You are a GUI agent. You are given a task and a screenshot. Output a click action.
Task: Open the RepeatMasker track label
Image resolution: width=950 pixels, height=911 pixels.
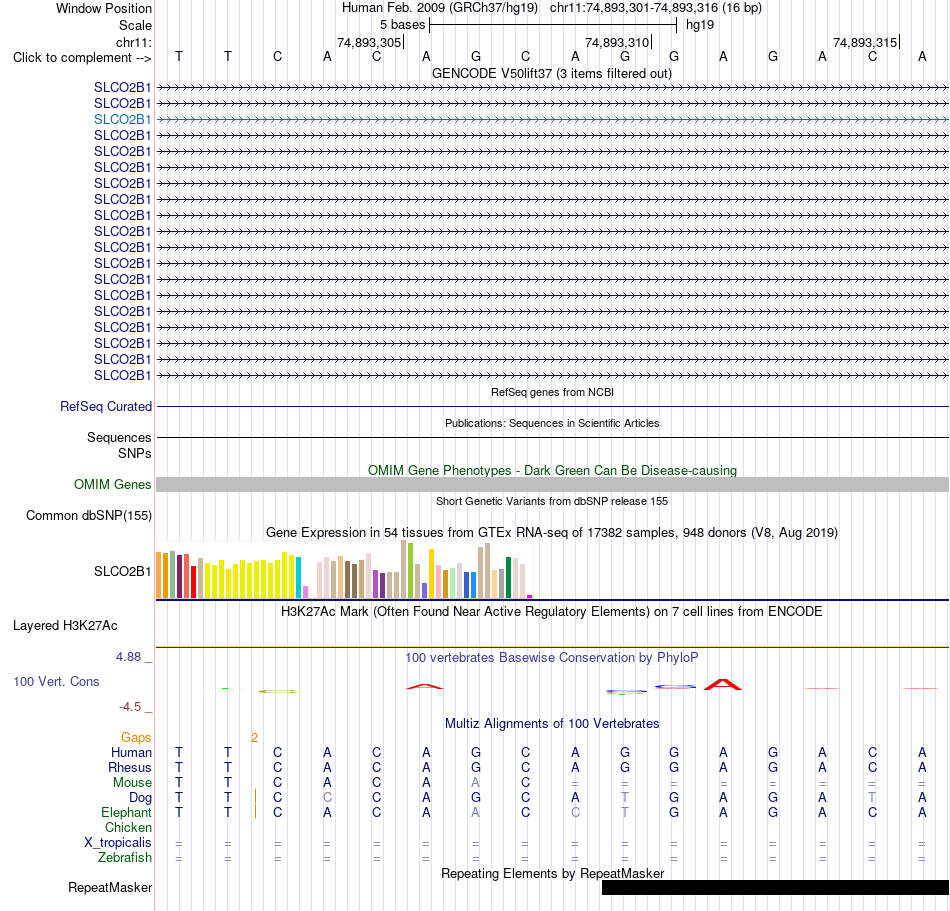[110, 887]
